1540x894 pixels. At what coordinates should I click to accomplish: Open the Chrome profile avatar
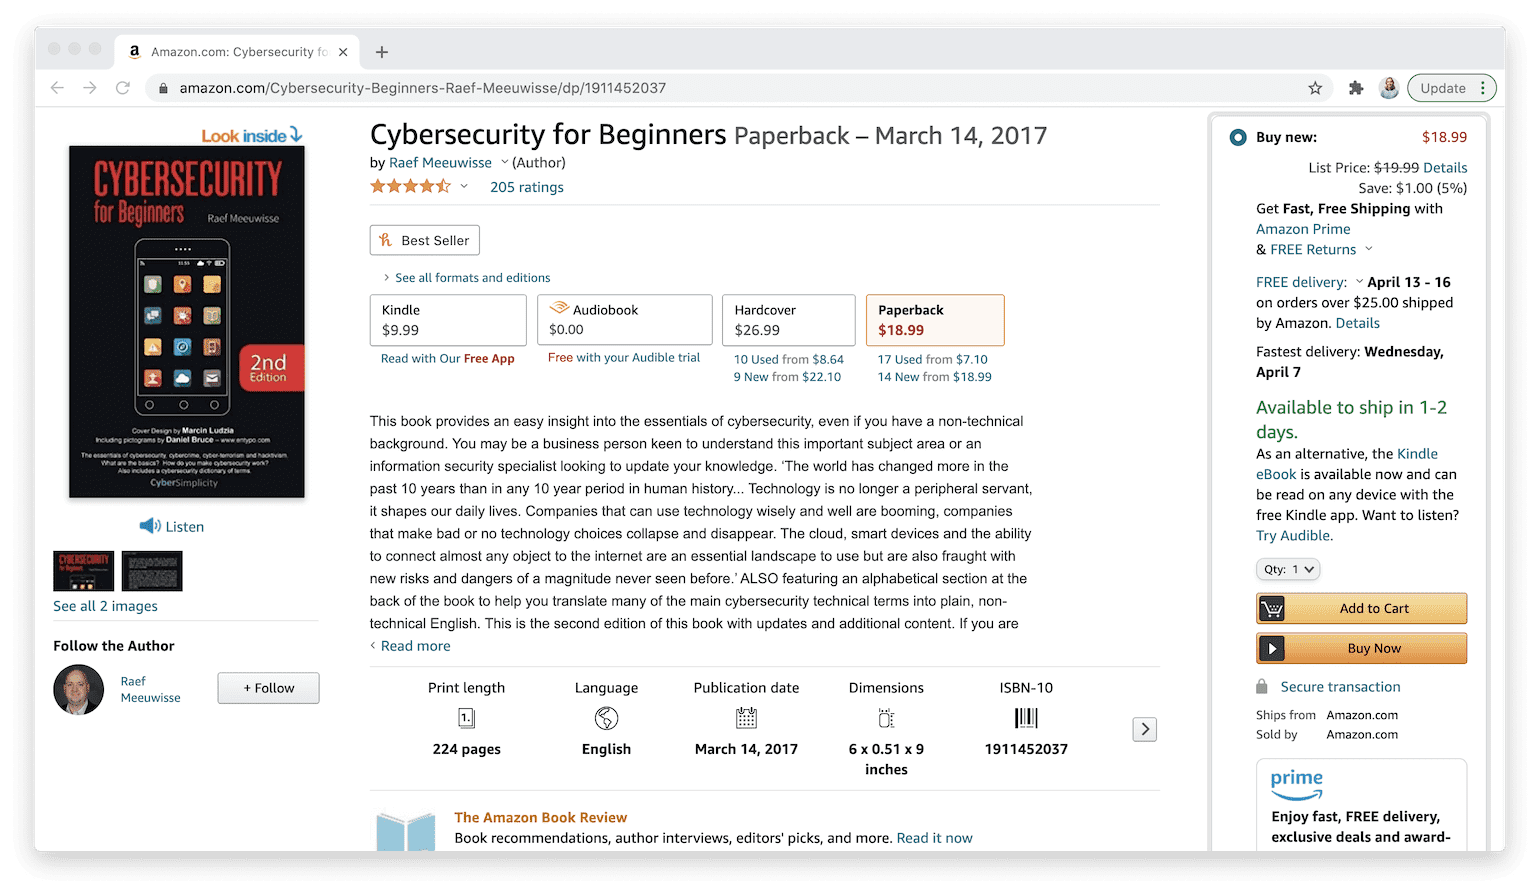(x=1389, y=88)
